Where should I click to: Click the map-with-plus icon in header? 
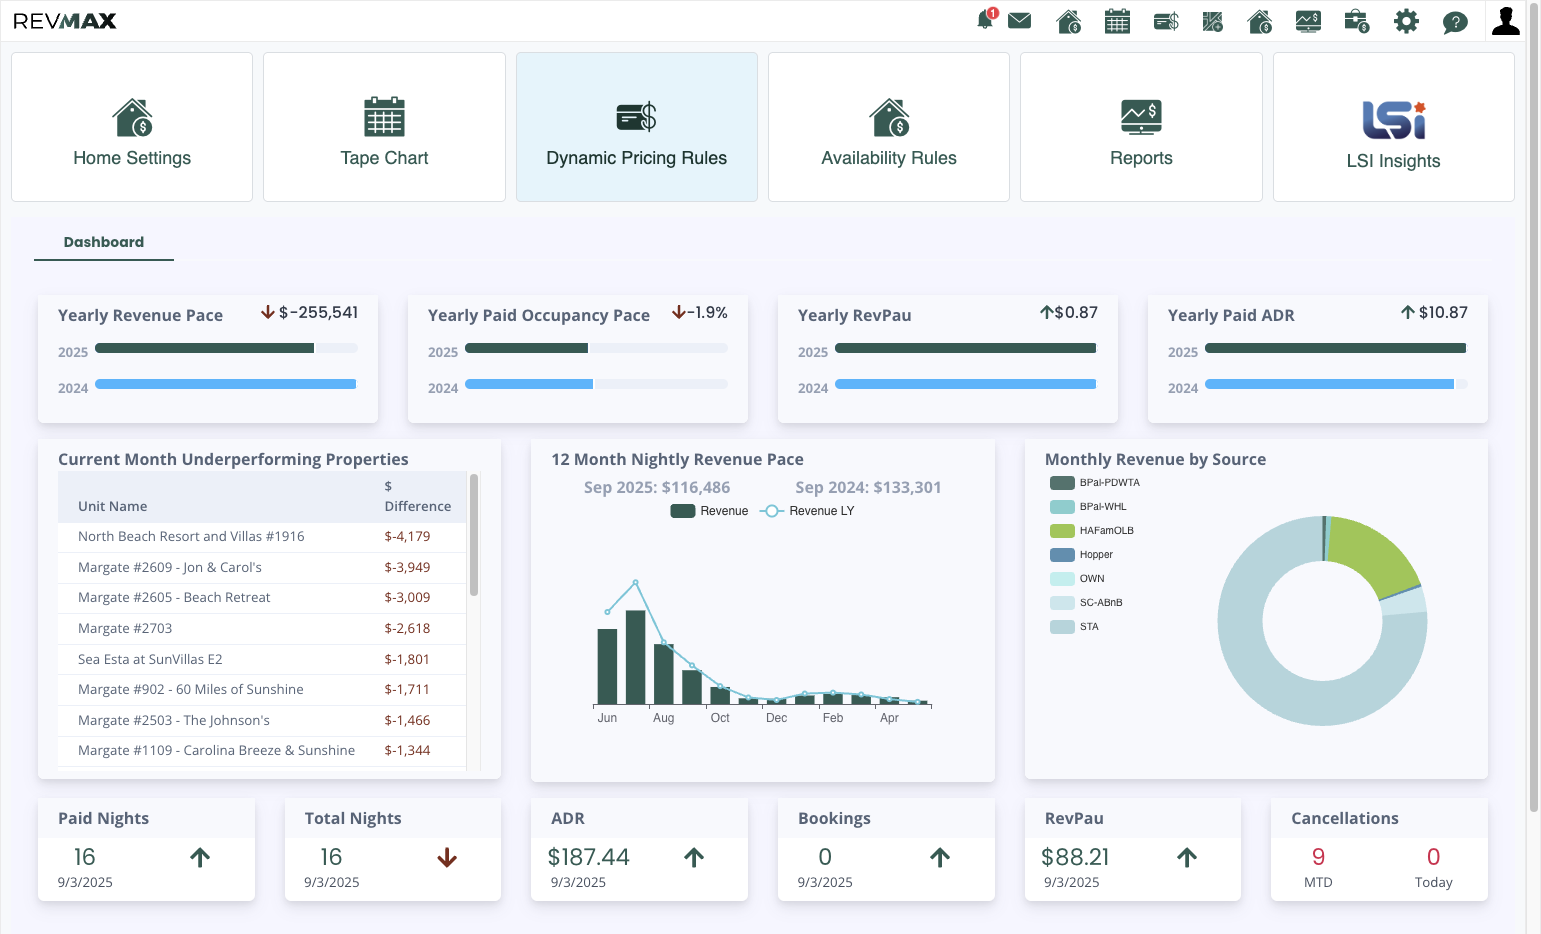[x=1213, y=21]
